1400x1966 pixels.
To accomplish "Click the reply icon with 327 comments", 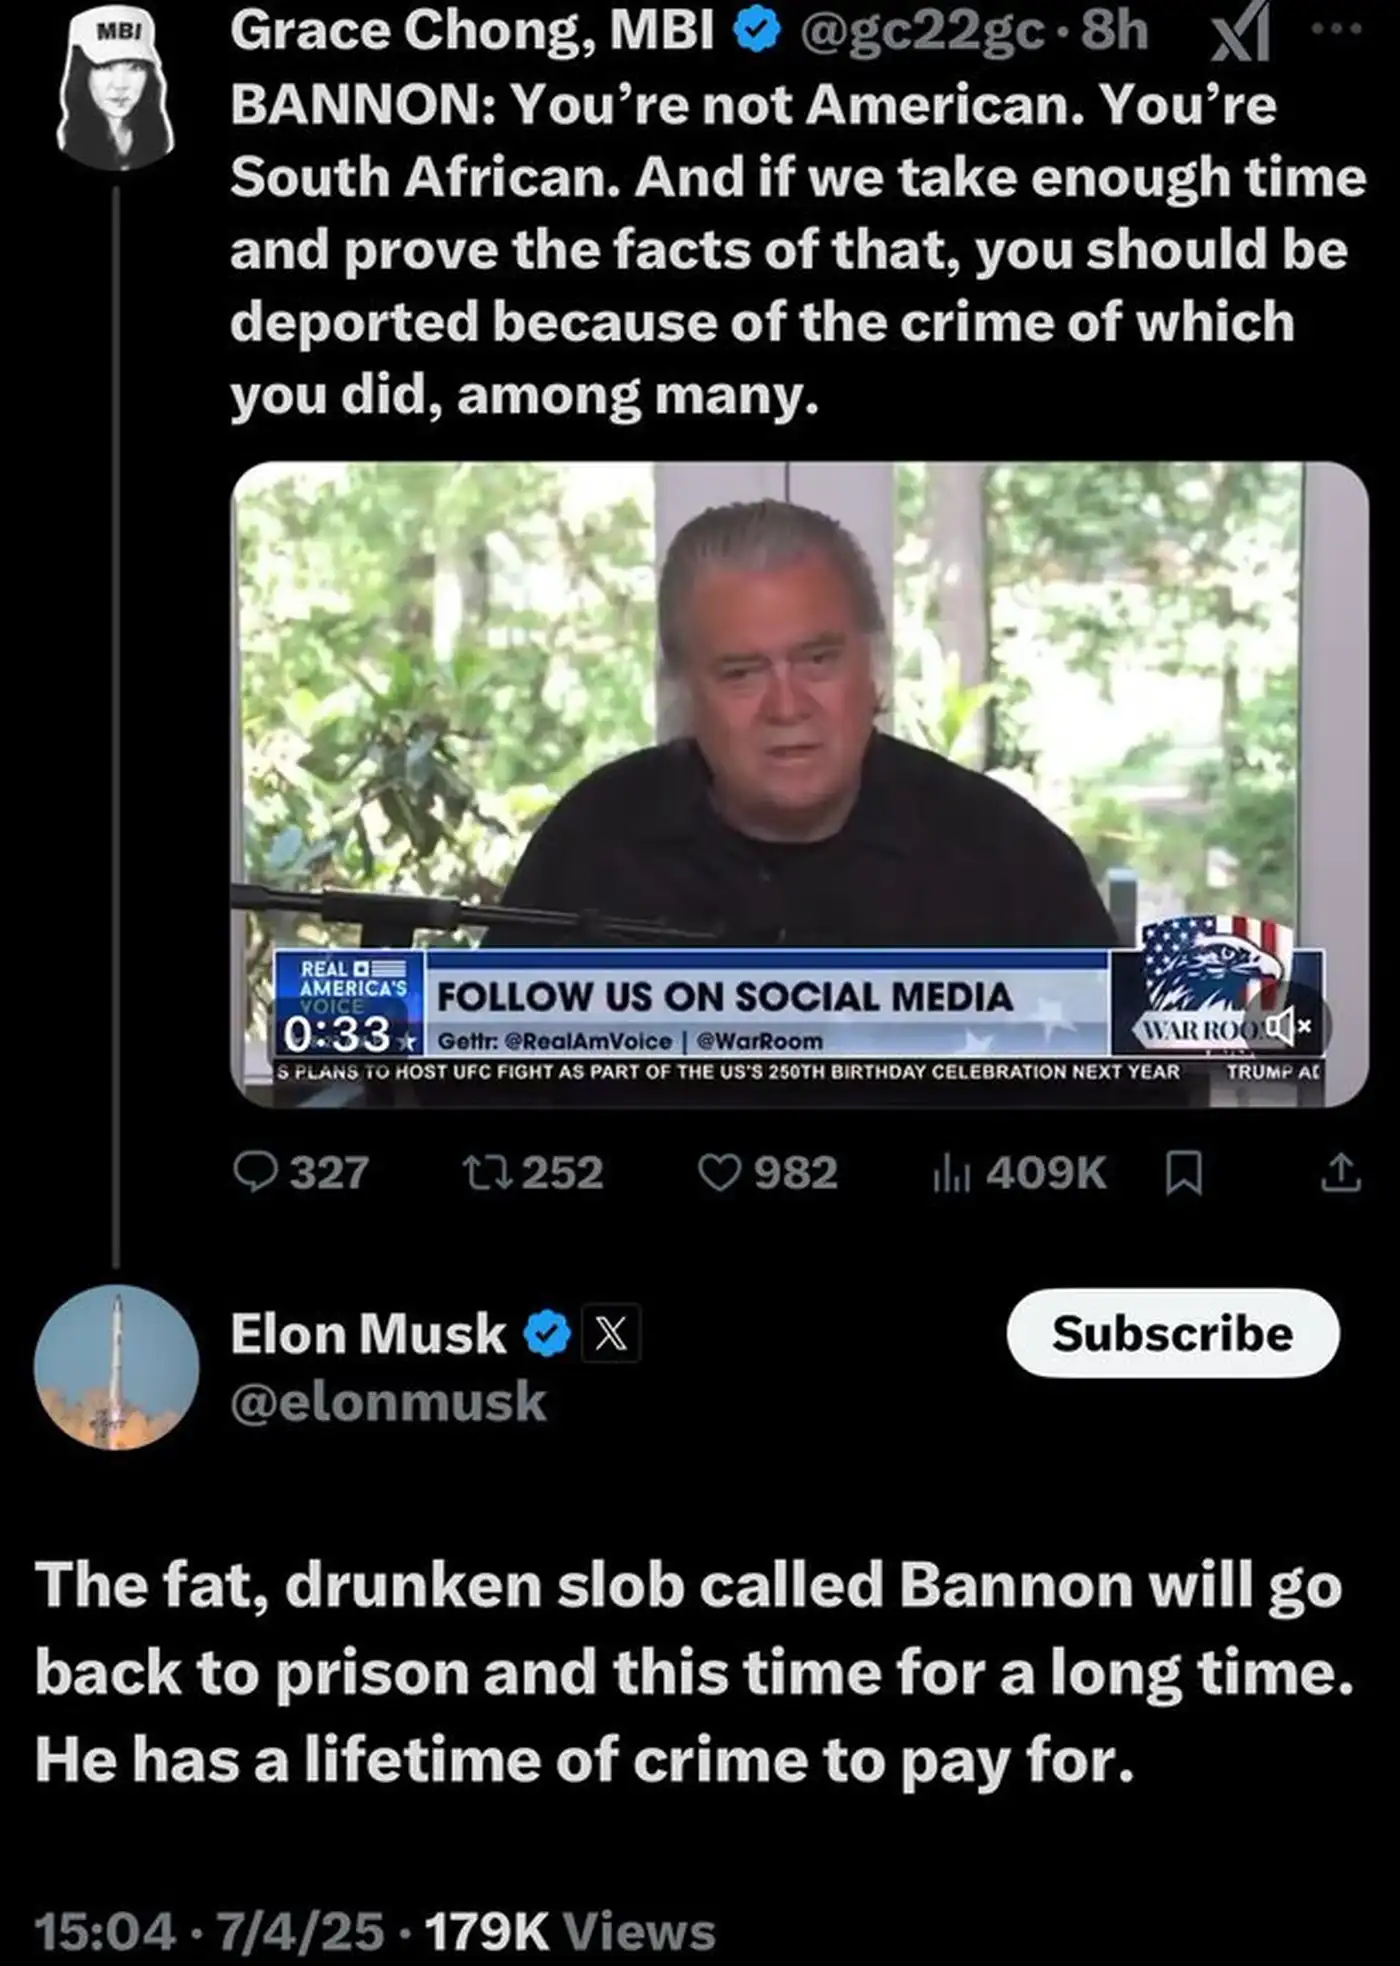I will [256, 1172].
